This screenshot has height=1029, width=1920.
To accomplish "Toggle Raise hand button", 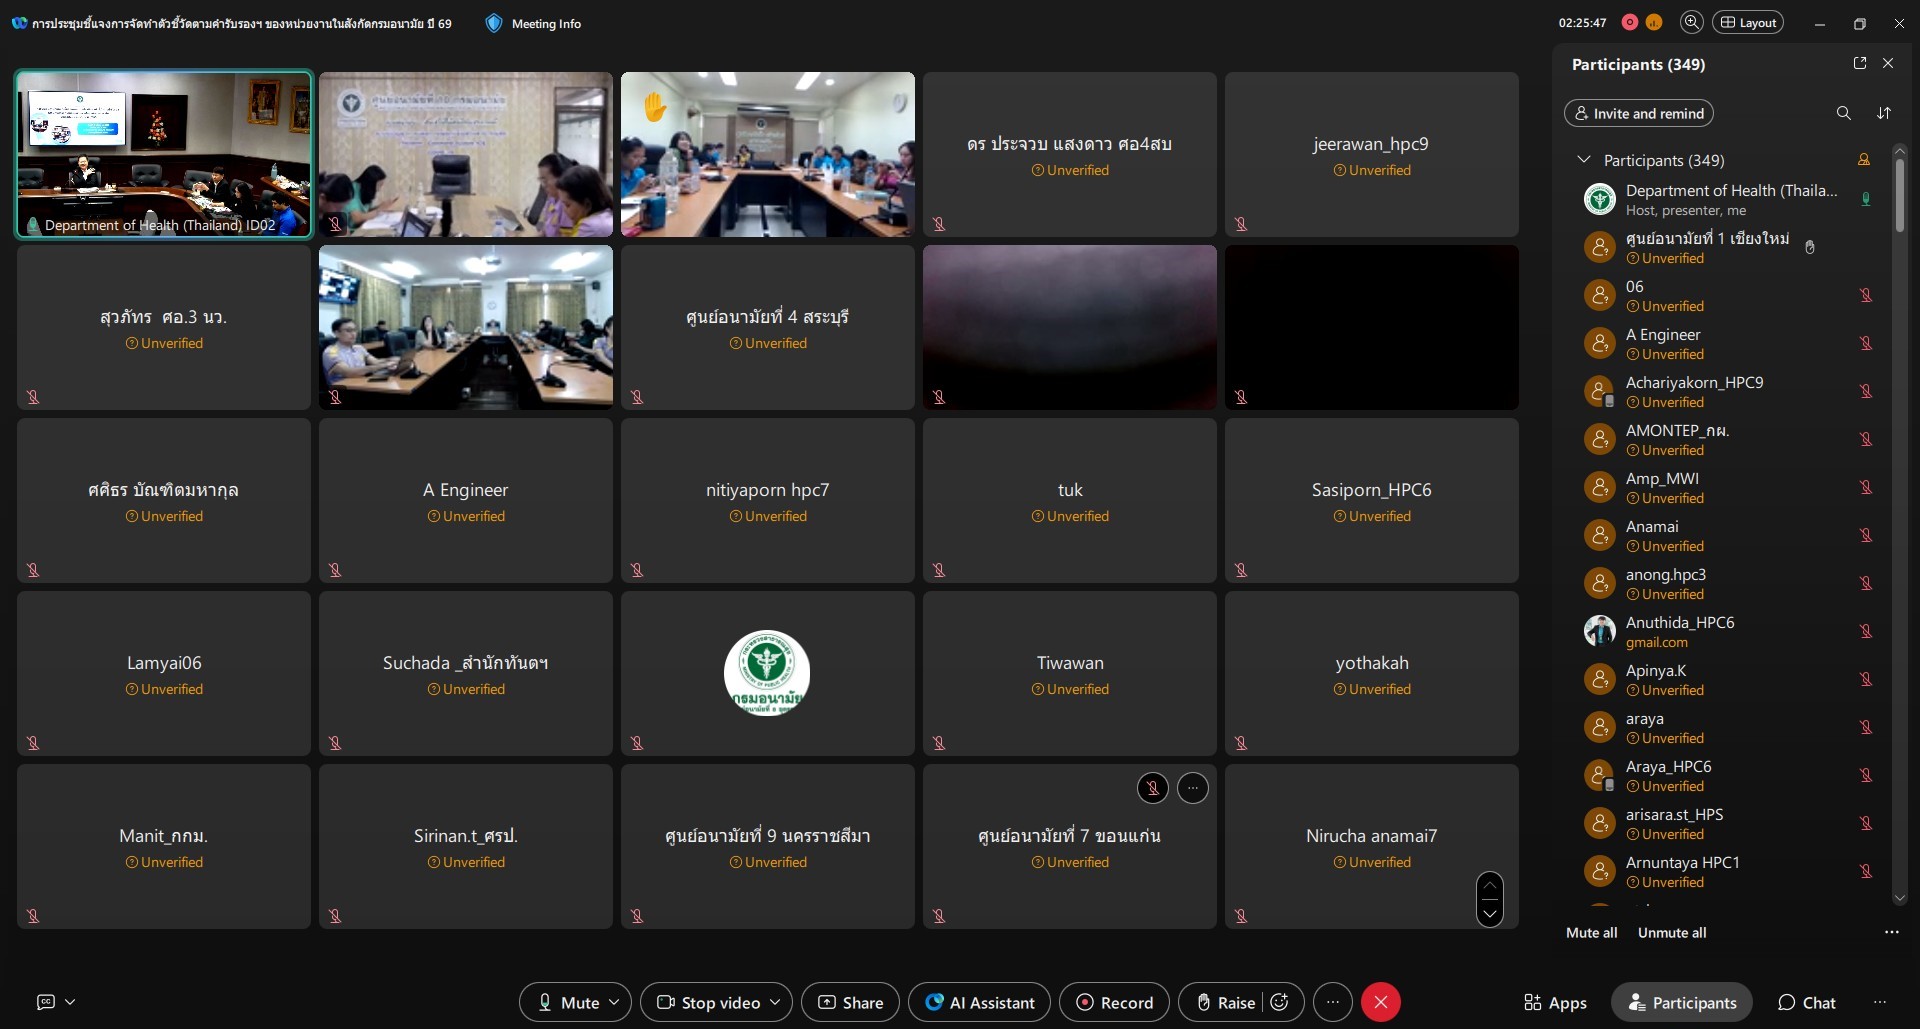I will coord(1226,1002).
